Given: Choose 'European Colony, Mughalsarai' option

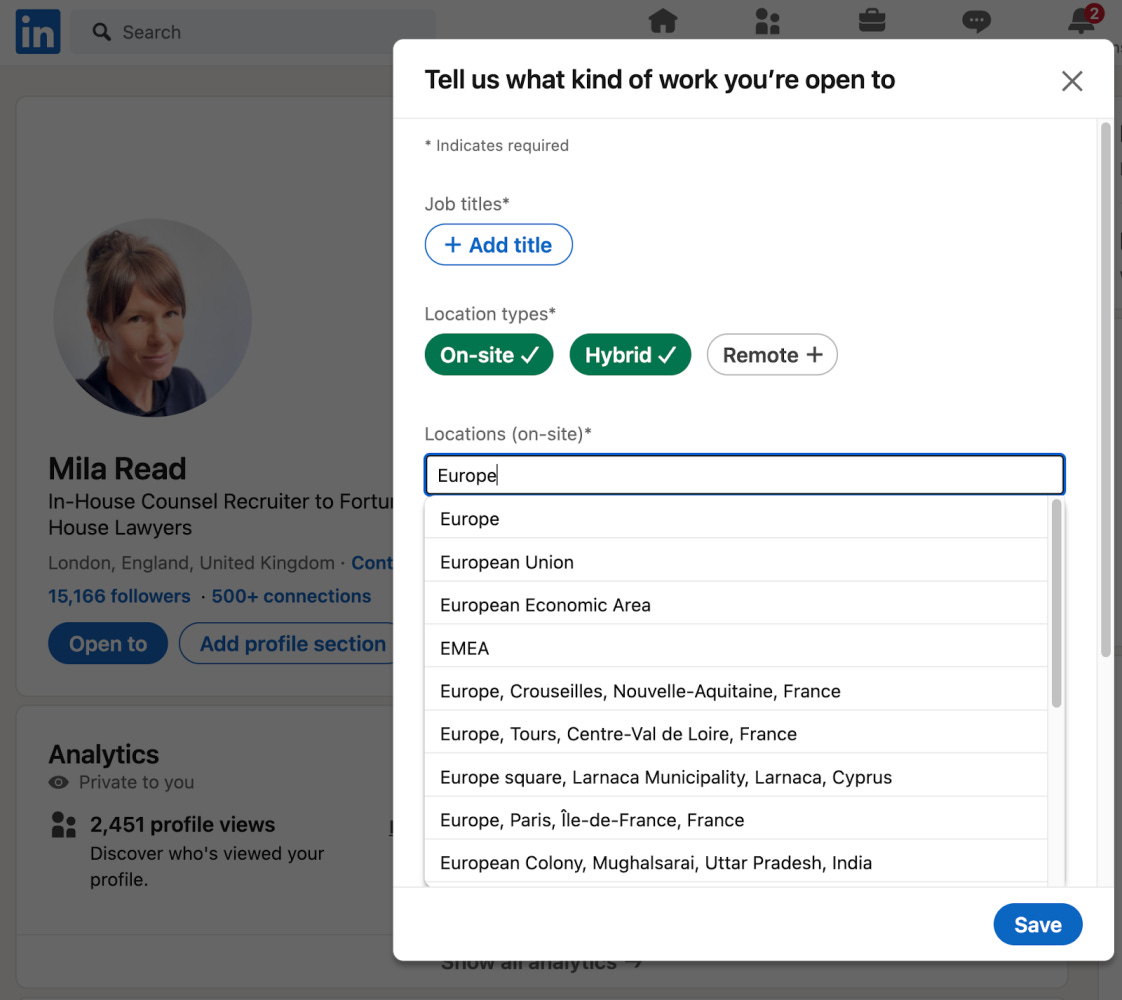Looking at the screenshot, I should point(736,863).
